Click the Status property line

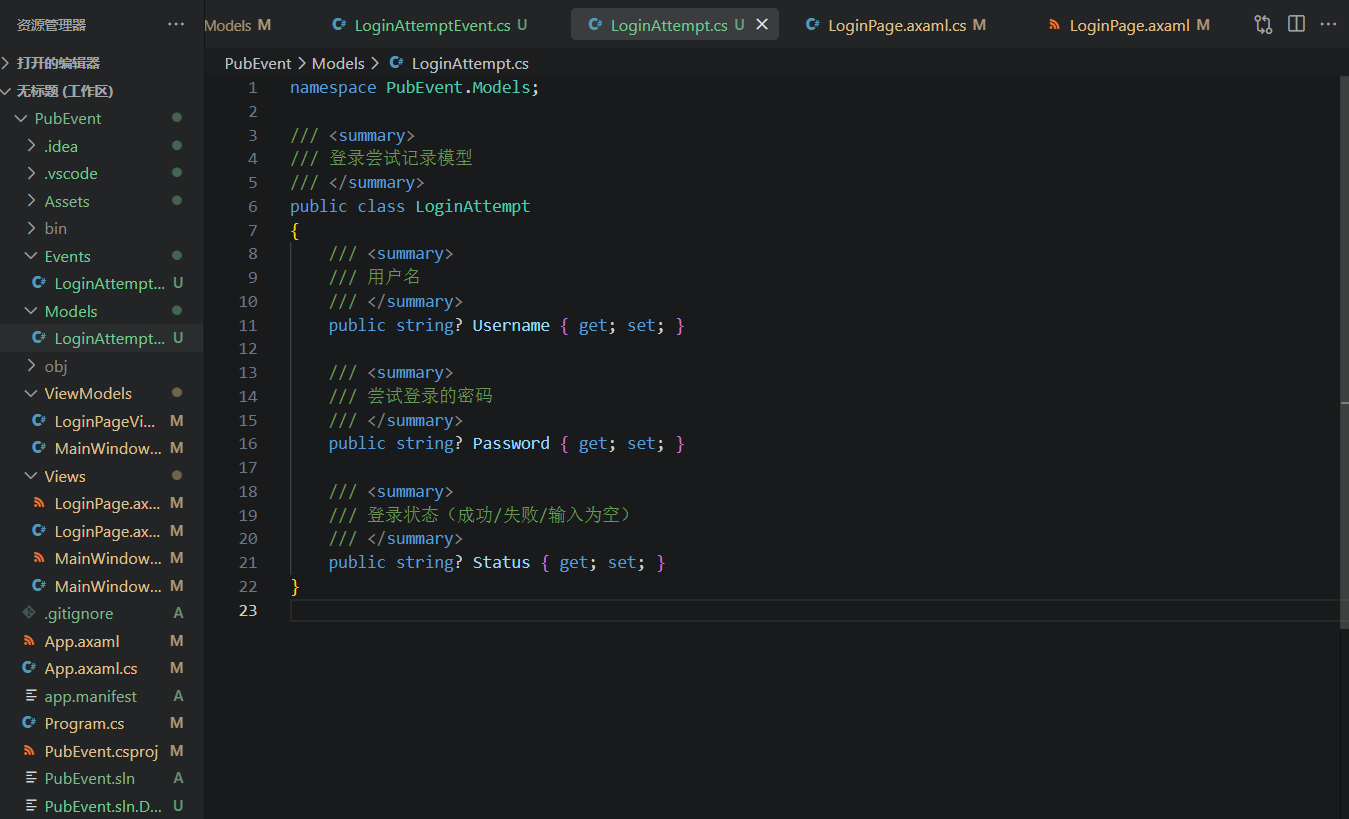[497, 562]
